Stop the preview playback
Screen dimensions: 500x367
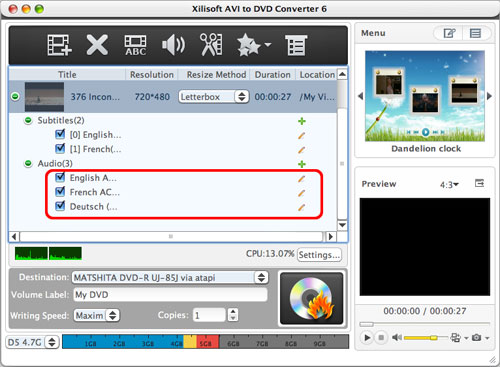(381, 338)
